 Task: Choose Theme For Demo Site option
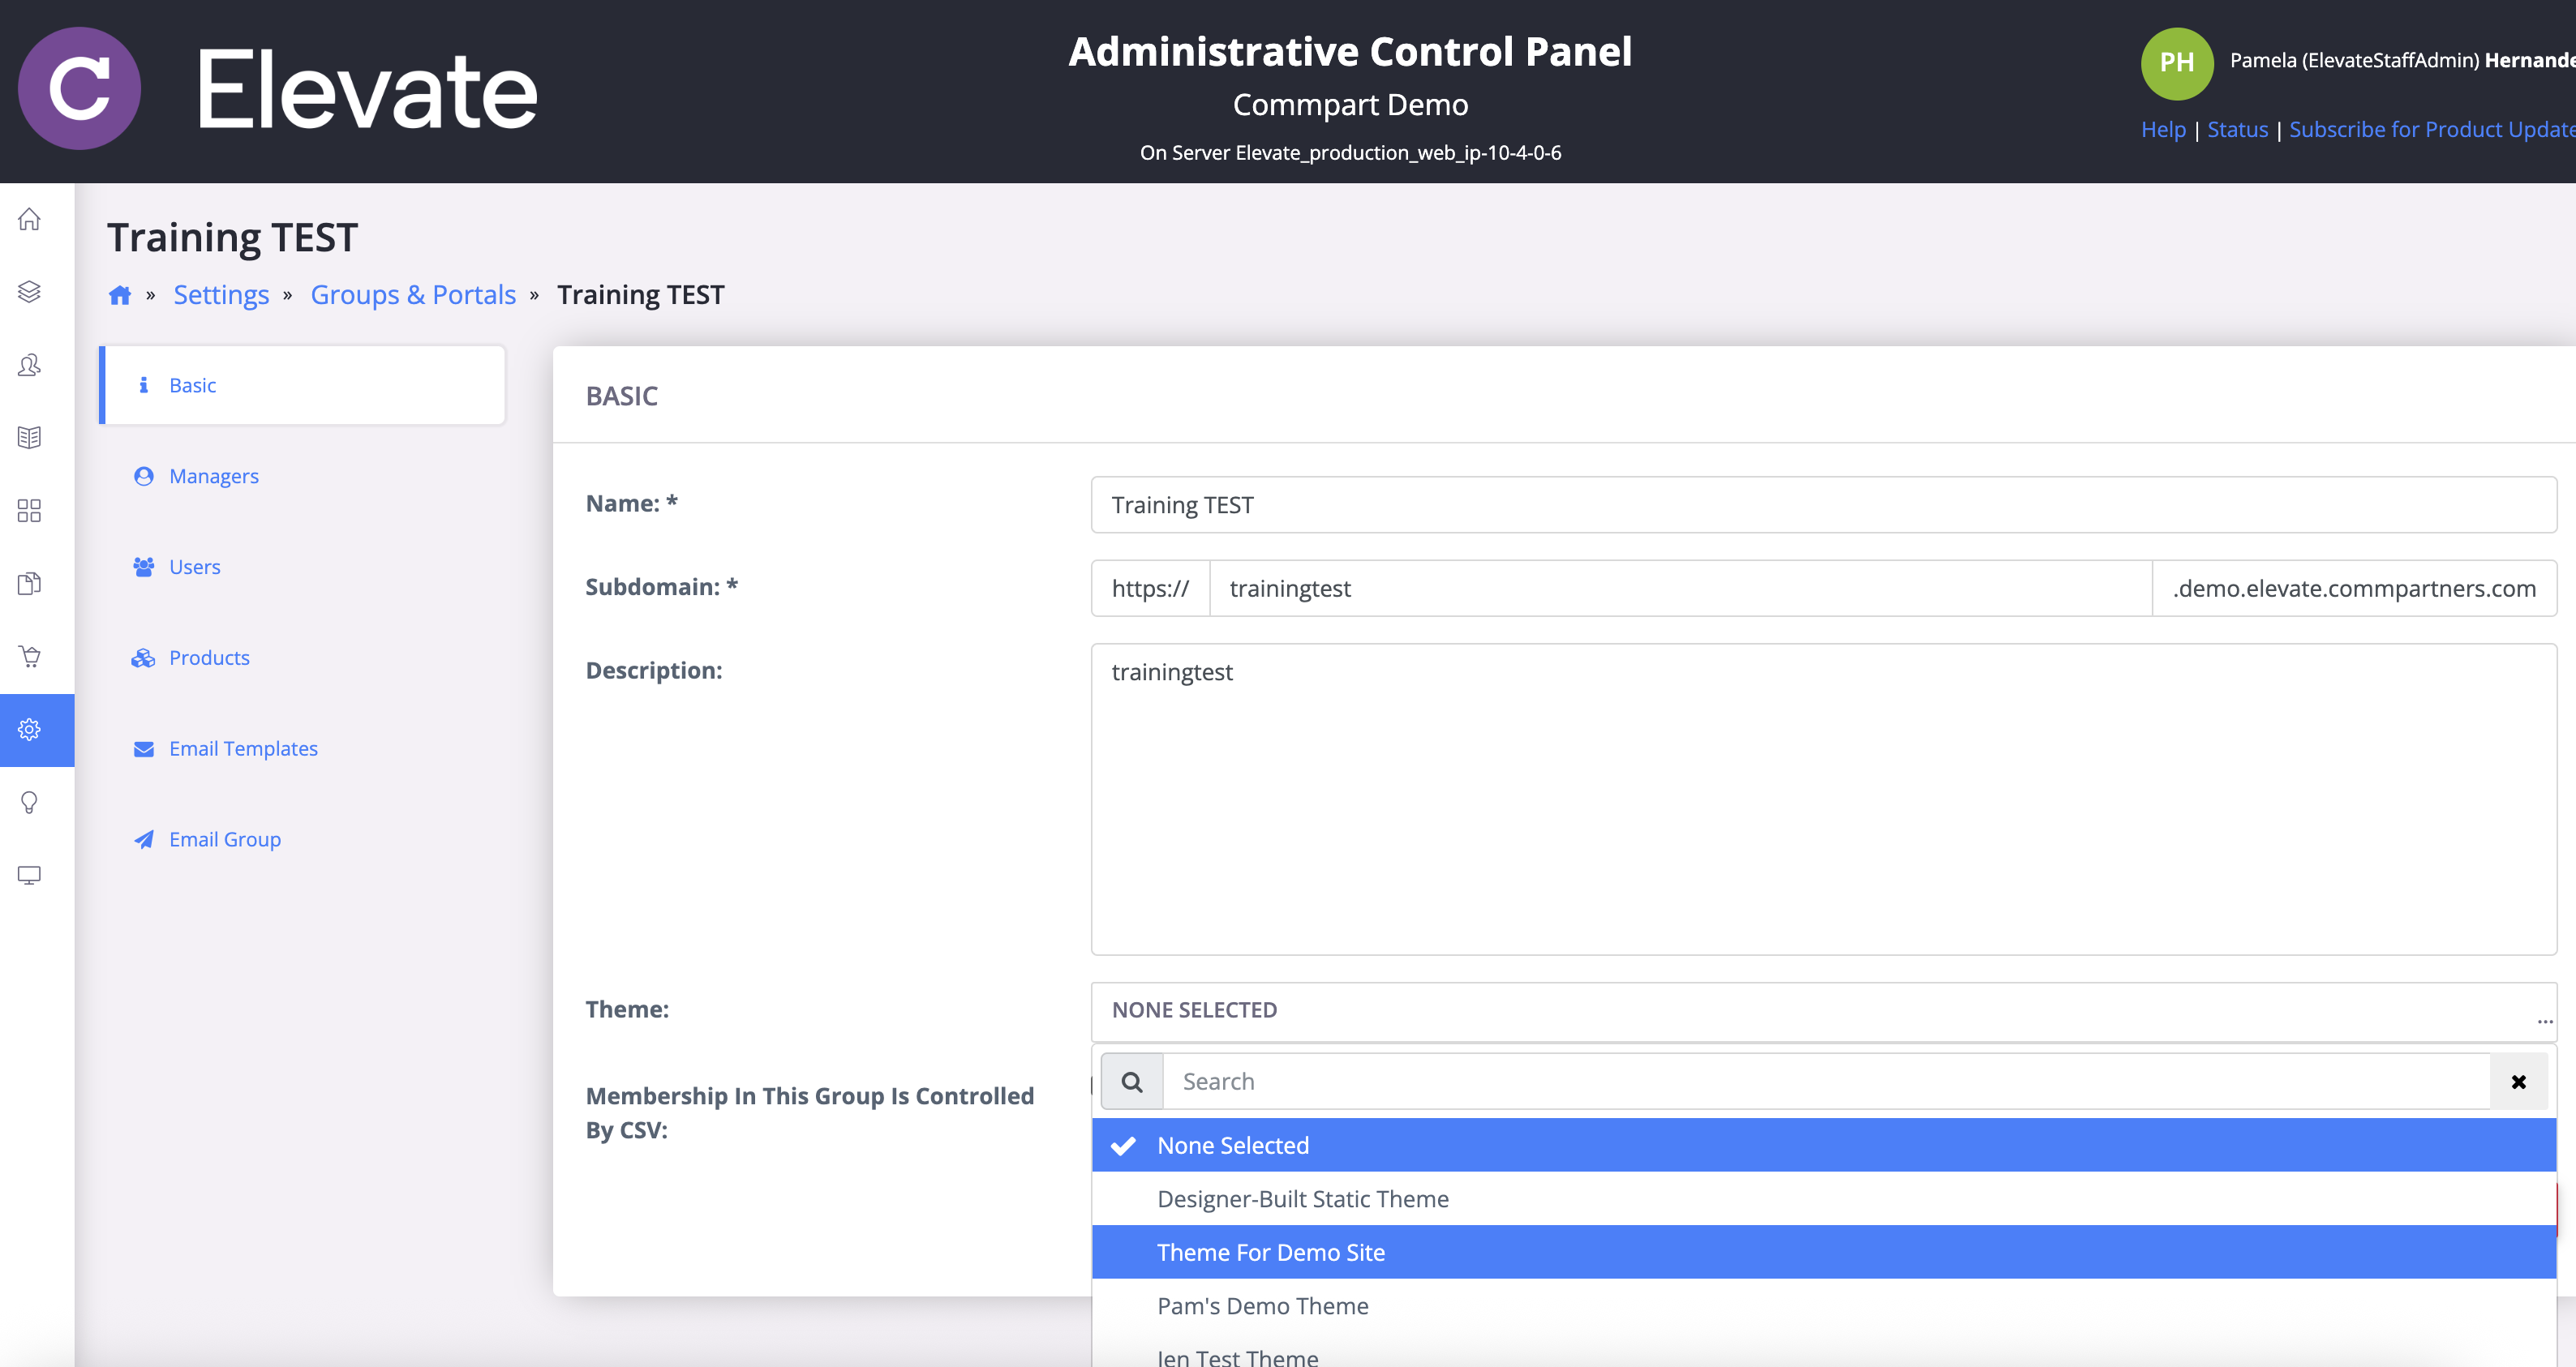click(x=1270, y=1252)
